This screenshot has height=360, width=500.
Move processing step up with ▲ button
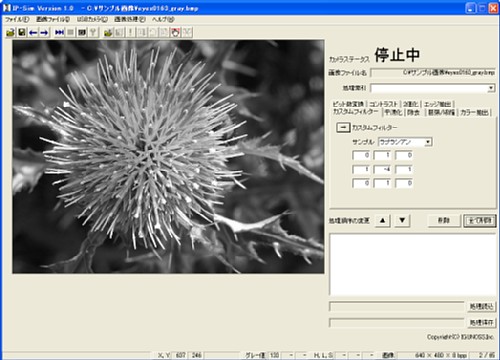click(x=383, y=220)
